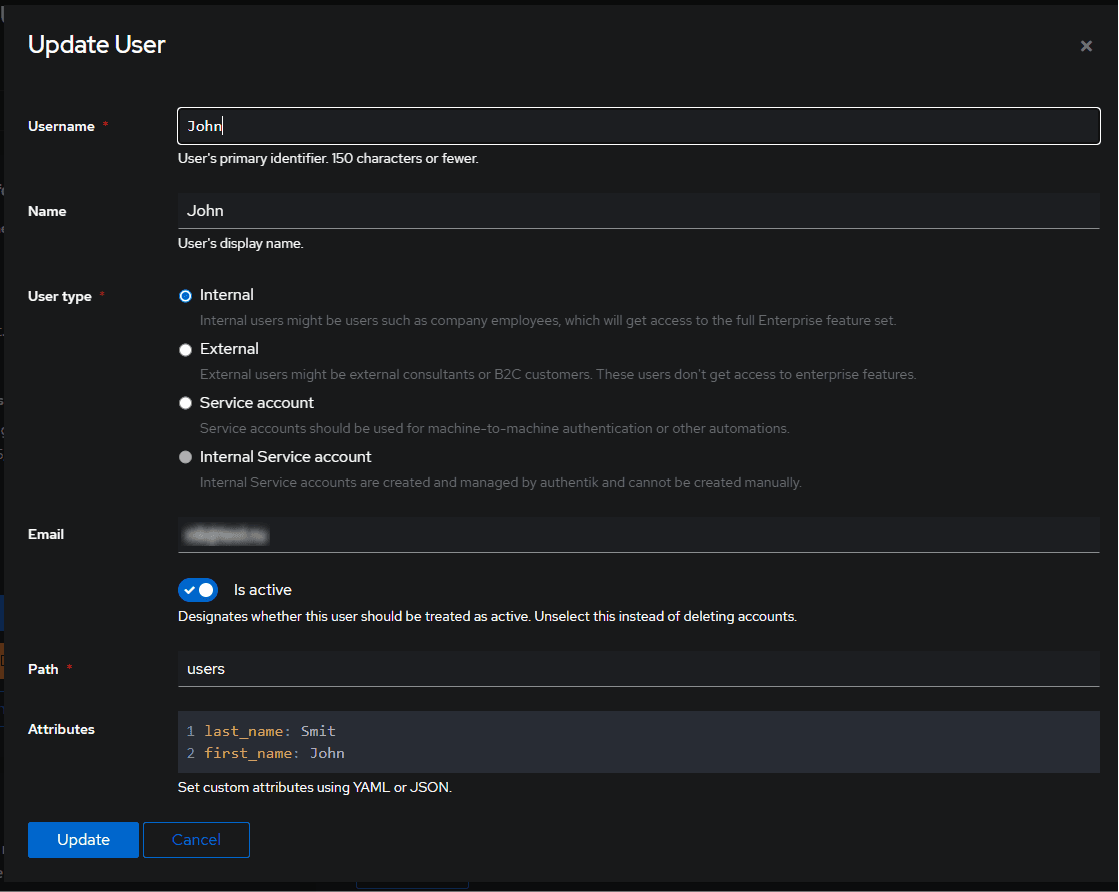Click the Service accounts description text
This screenshot has height=892, width=1119.
click(x=495, y=428)
